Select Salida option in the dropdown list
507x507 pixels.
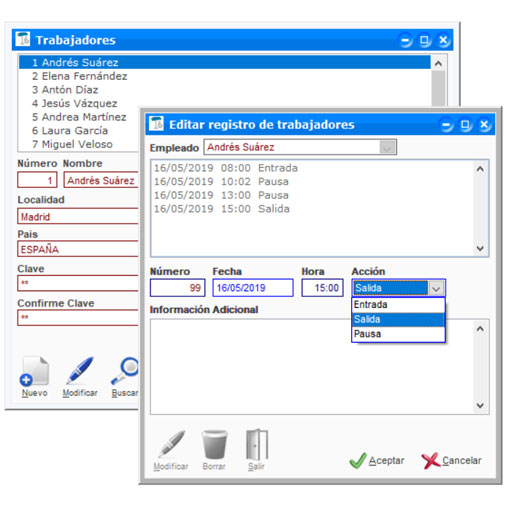point(398,319)
